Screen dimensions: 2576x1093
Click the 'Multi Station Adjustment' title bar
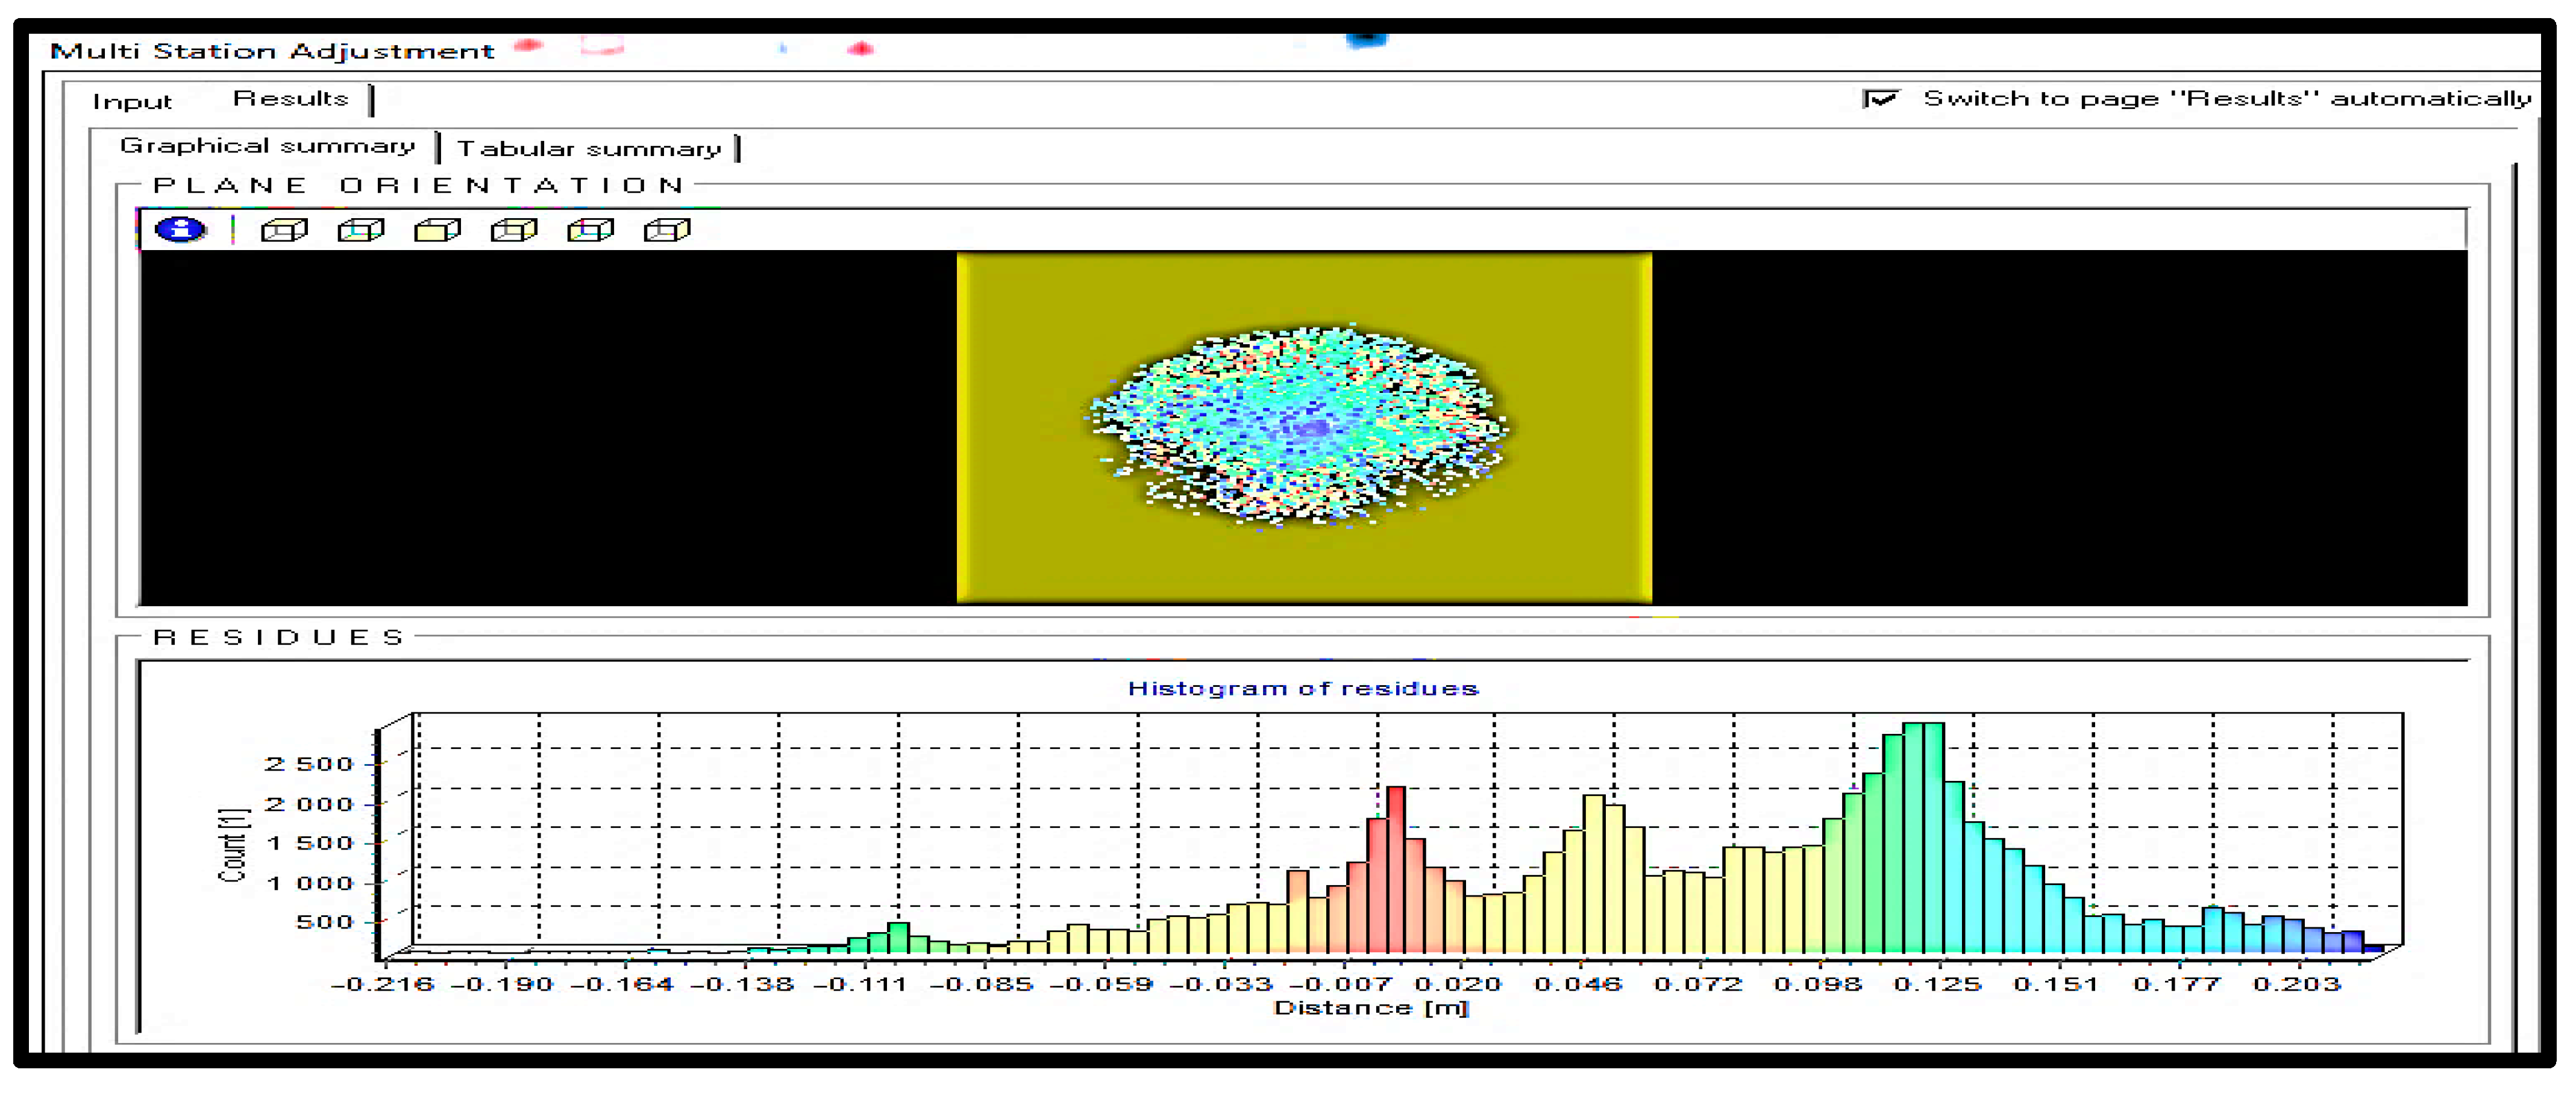pyautogui.click(x=272, y=51)
